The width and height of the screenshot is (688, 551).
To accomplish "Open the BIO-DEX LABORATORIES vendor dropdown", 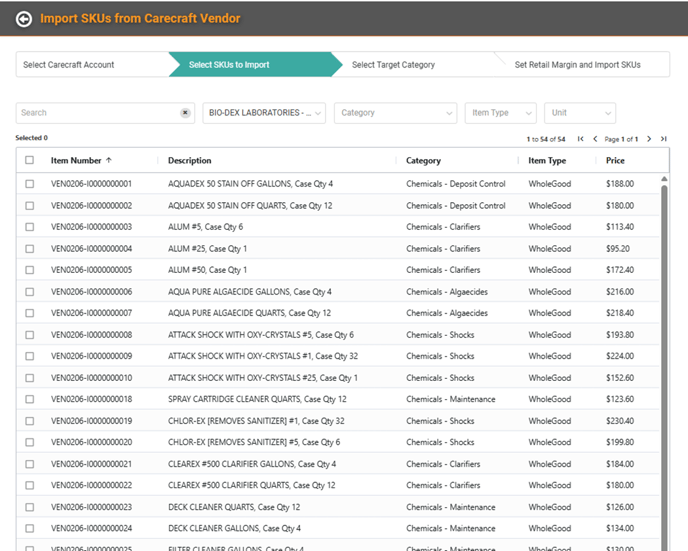I will coord(264,113).
